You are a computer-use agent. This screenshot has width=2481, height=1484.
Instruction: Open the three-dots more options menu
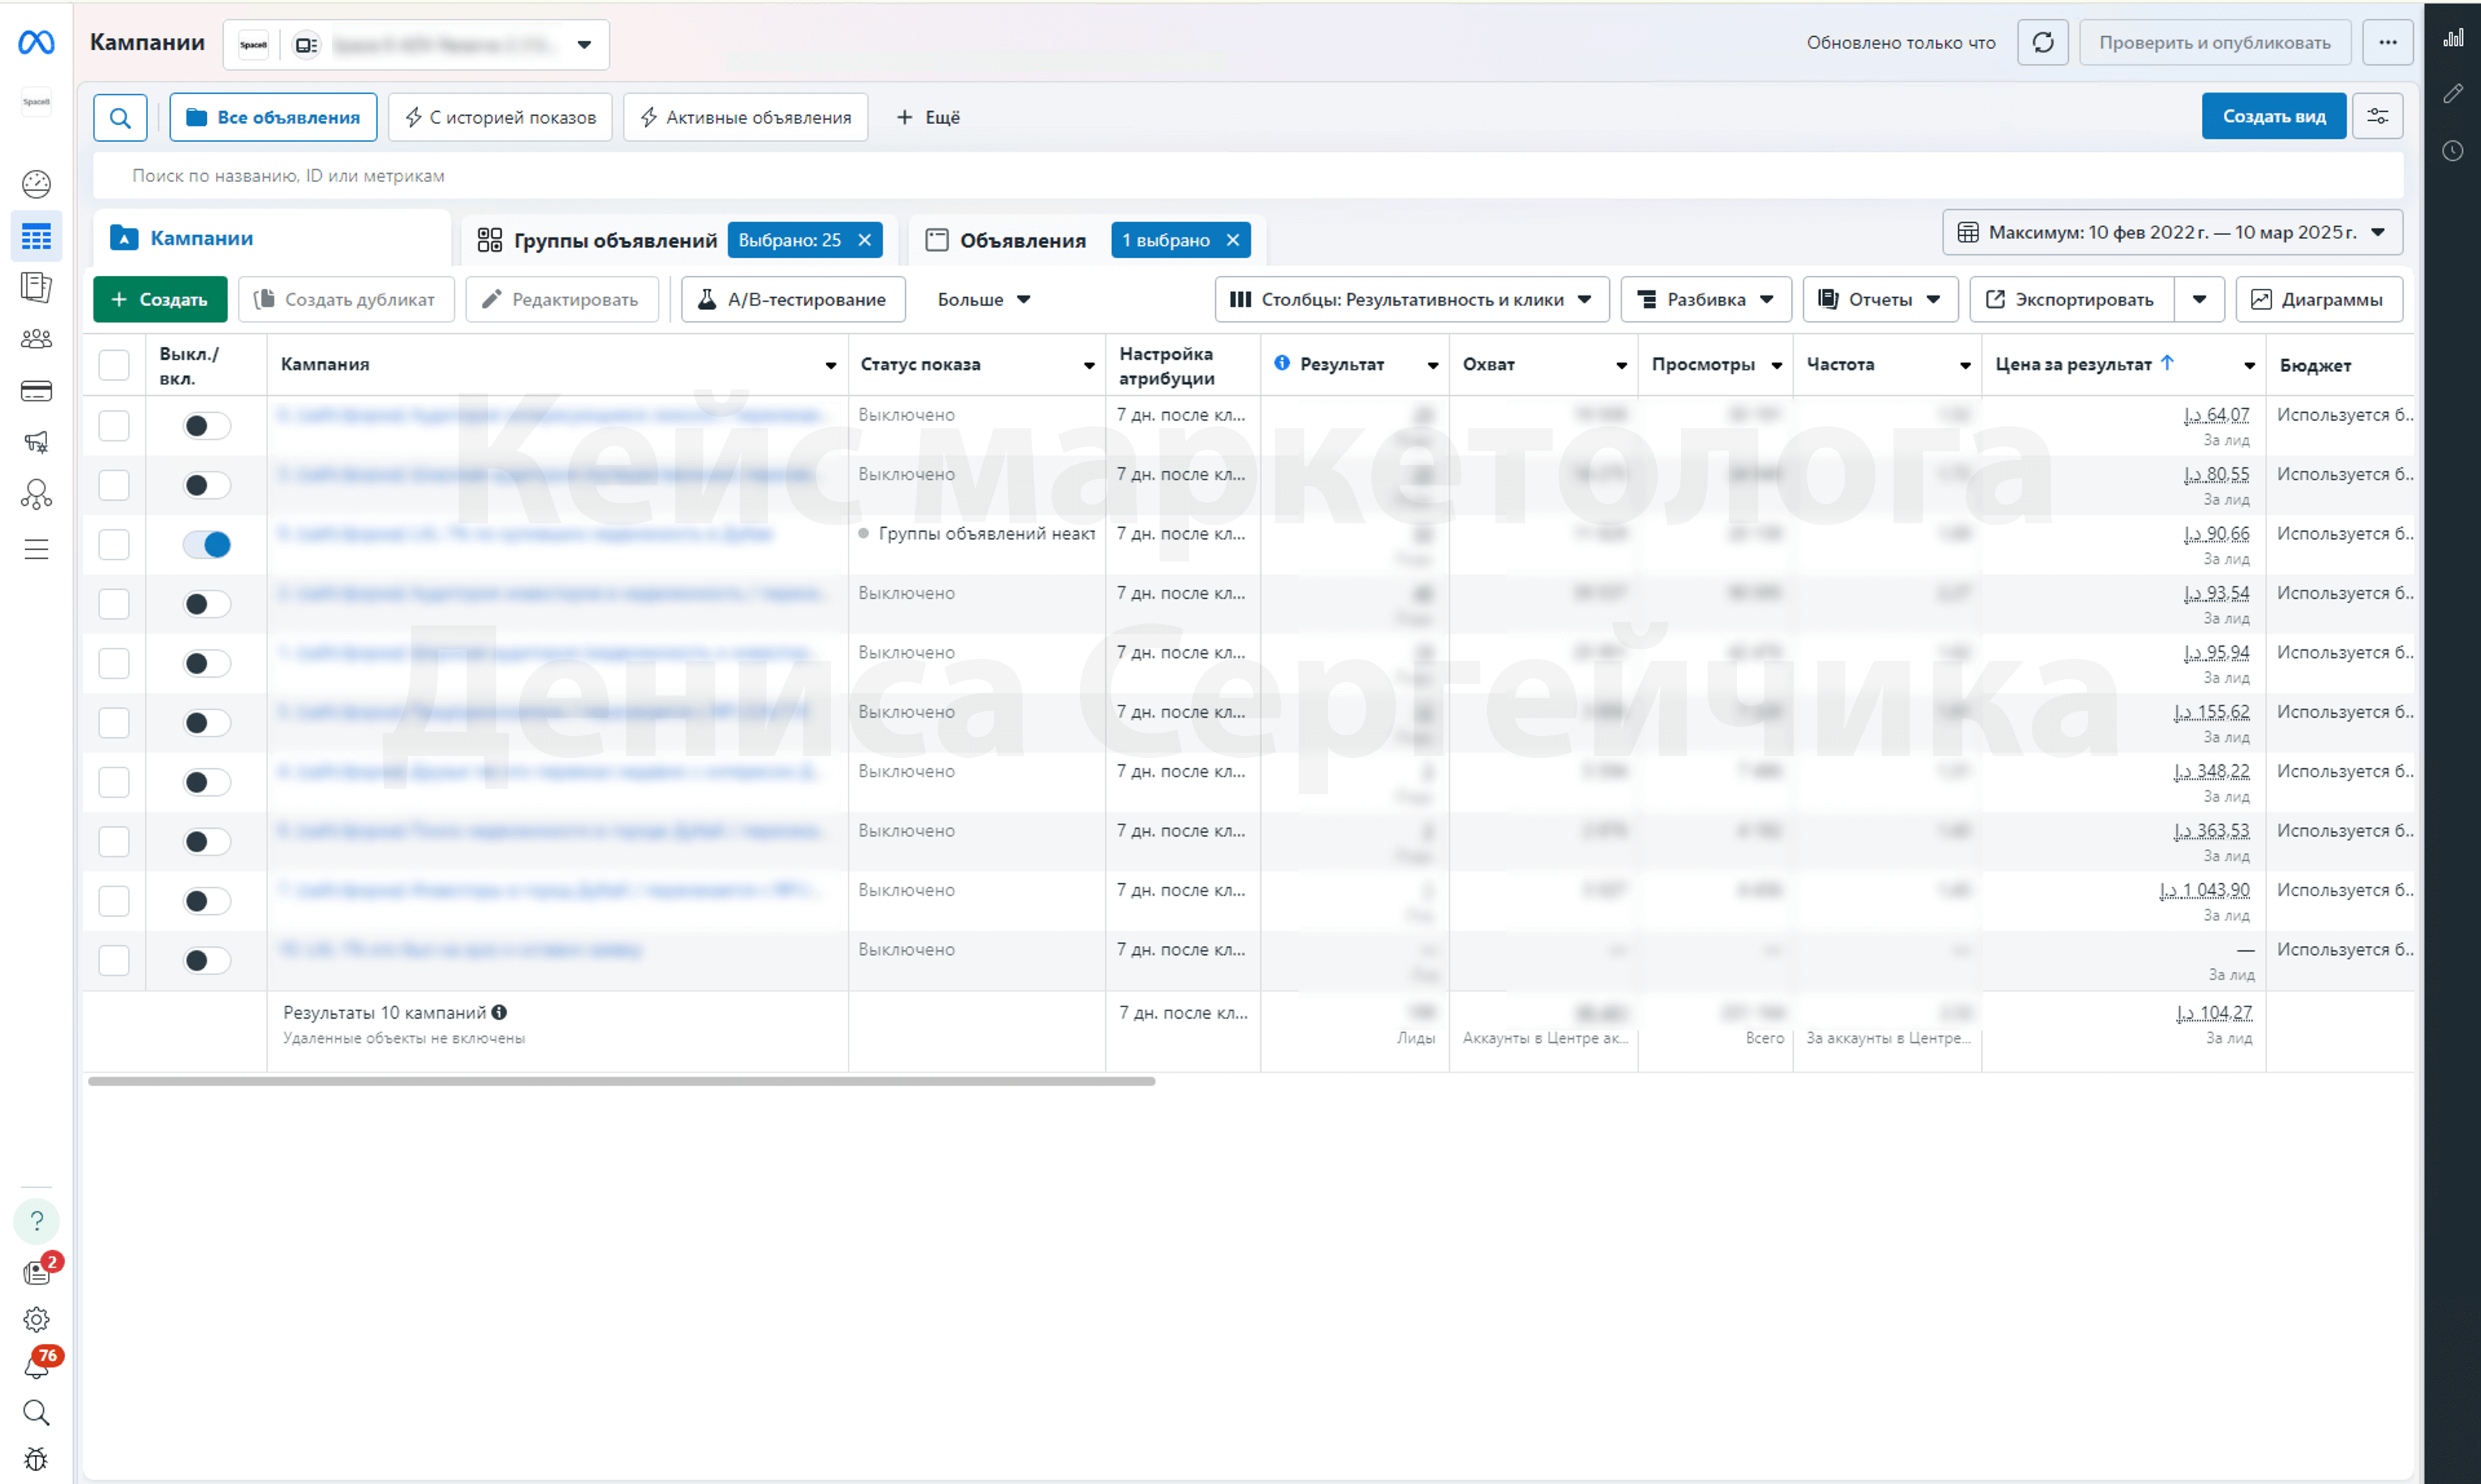click(2387, 43)
